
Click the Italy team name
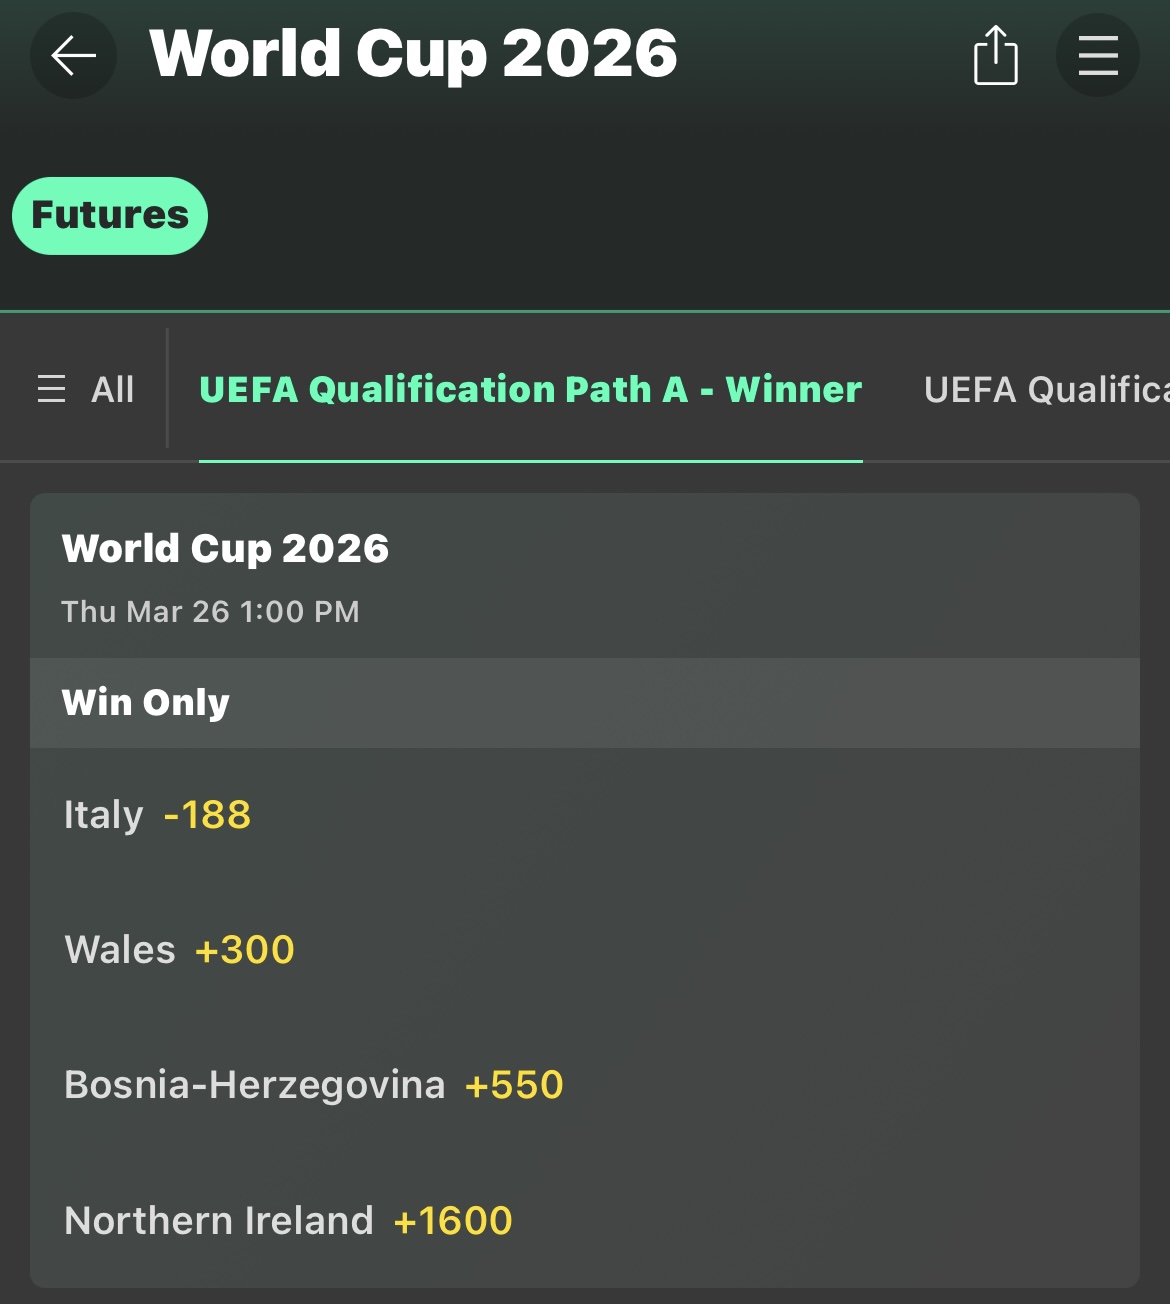pos(103,815)
